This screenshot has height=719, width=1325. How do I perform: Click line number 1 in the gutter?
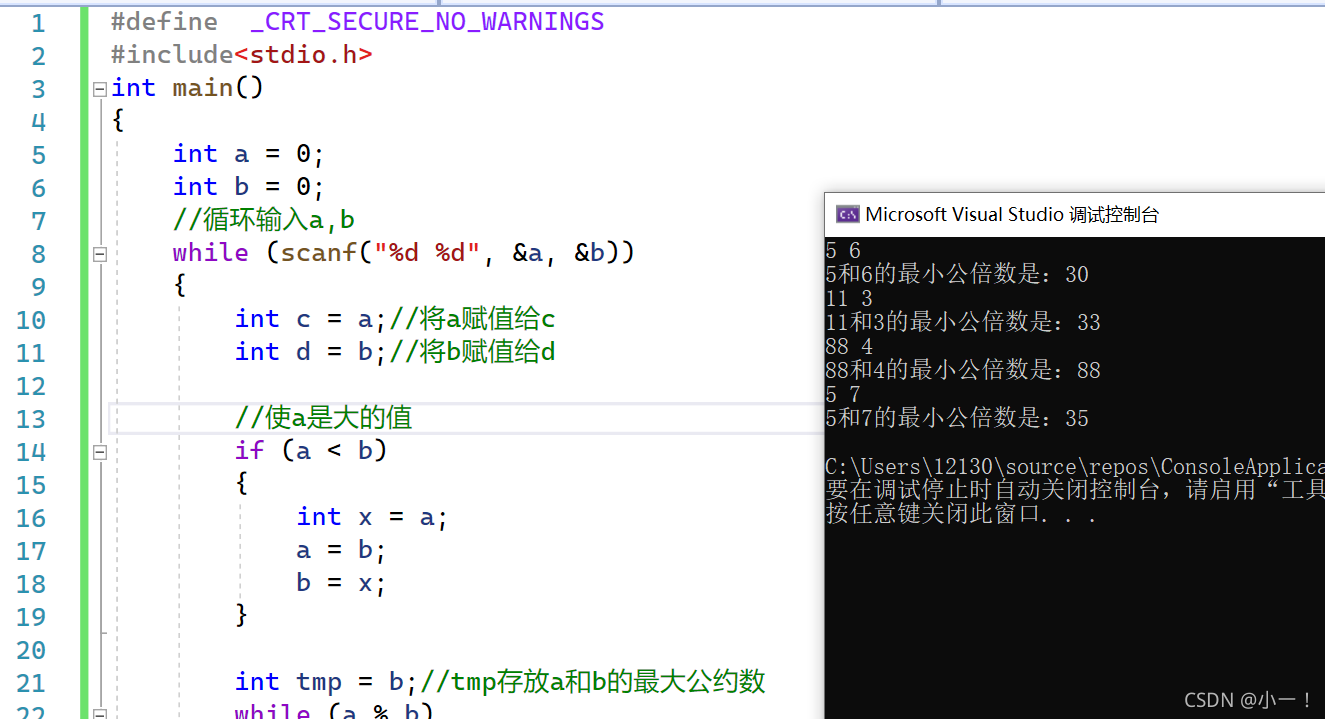38,23
